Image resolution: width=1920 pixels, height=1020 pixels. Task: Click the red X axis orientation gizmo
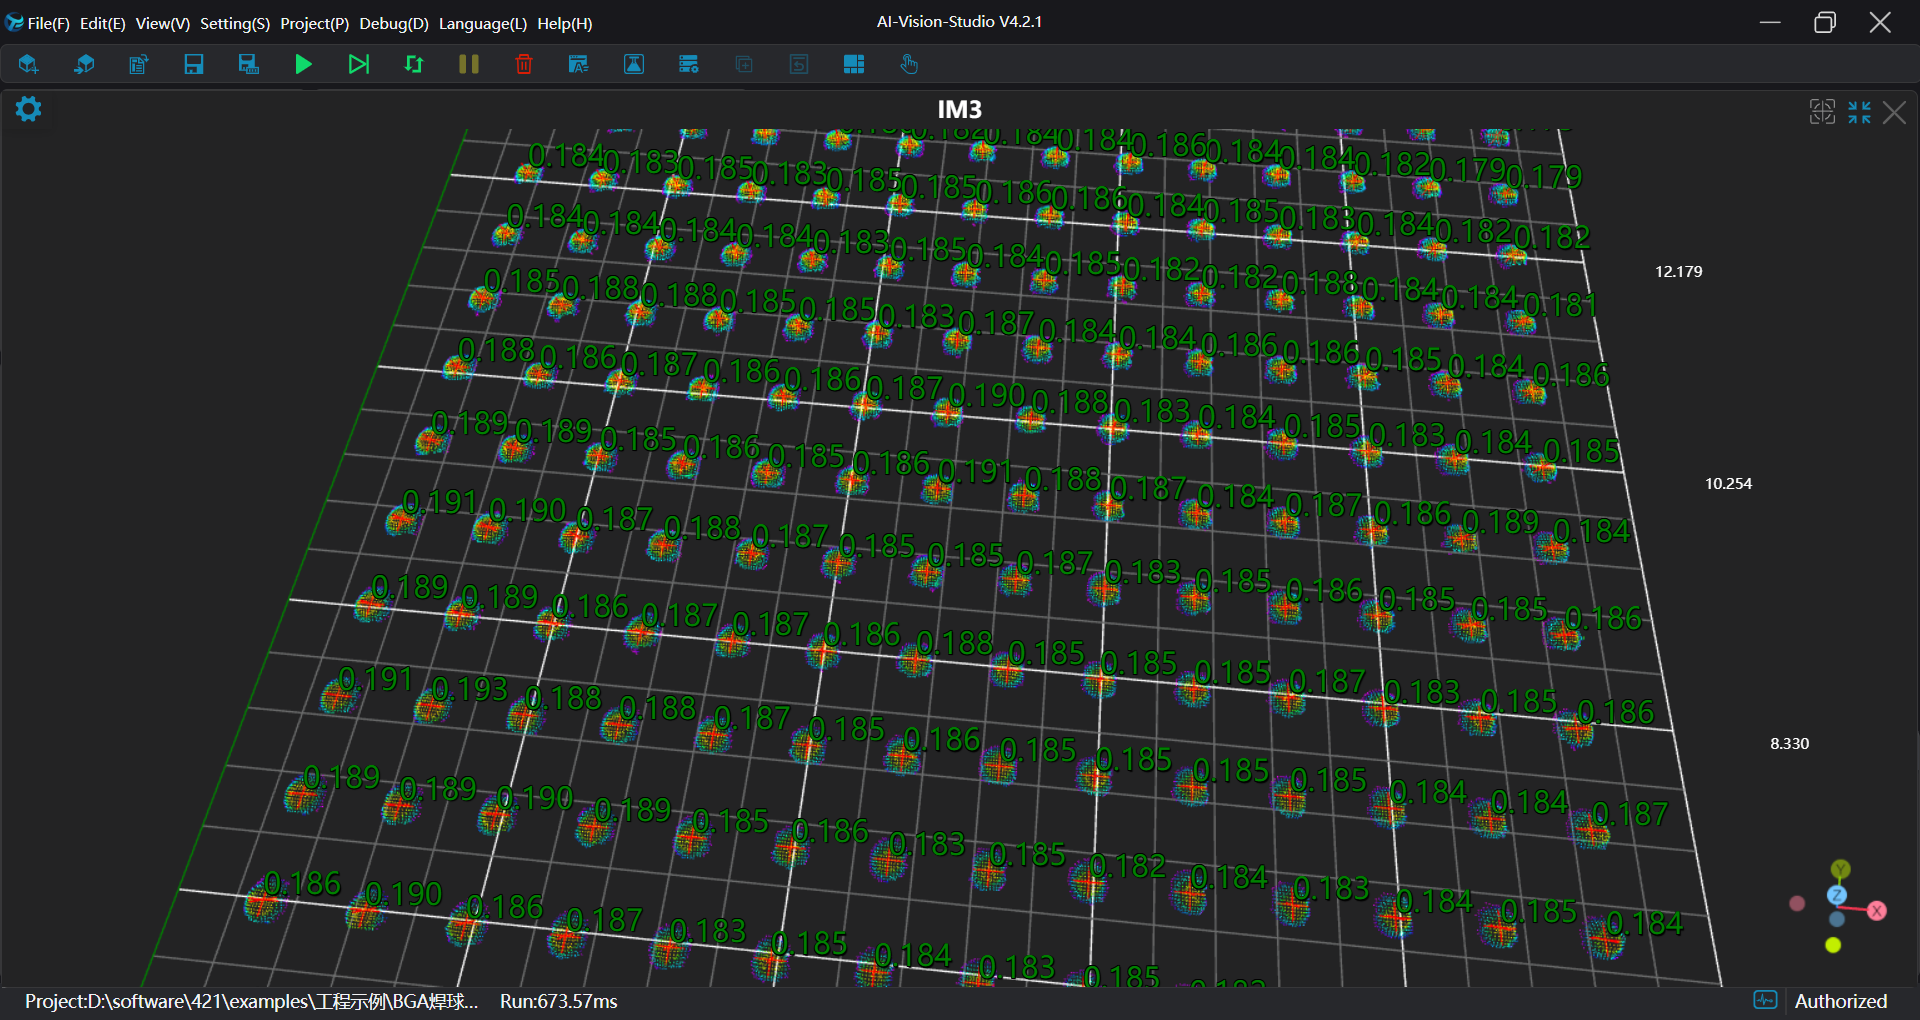click(x=1877, y=911)
